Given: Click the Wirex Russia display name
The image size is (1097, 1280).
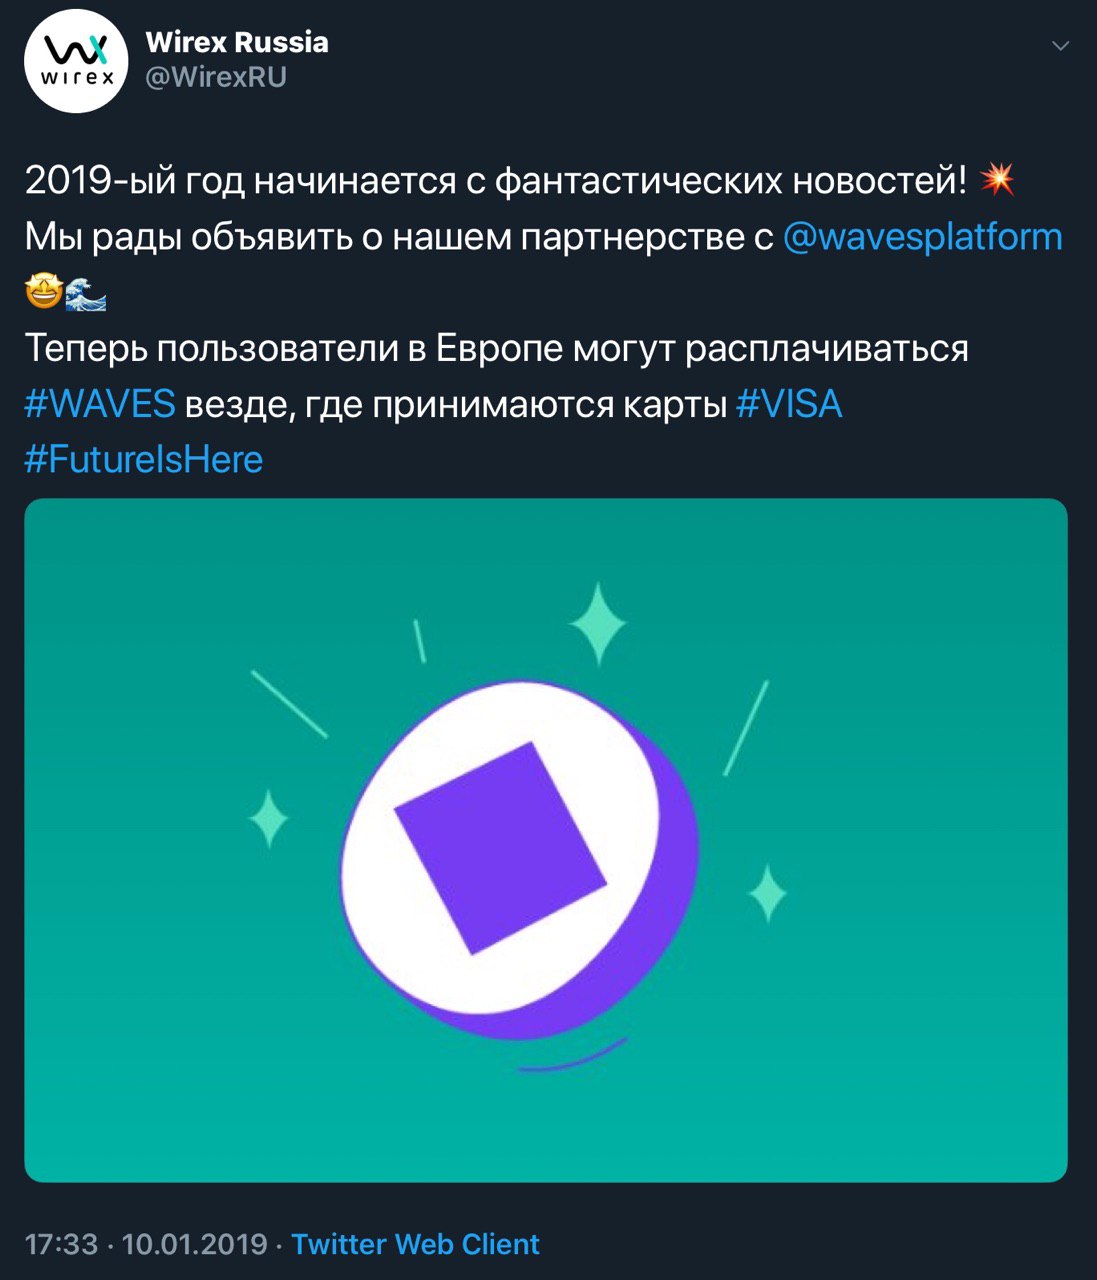Looking at the screenshot, I should pyautogui.click(x=237, y=42).
